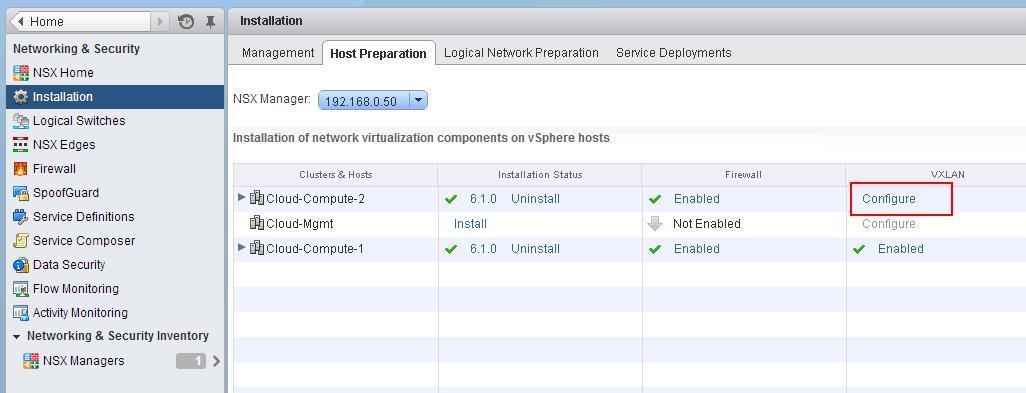1026x393 pixels.
Task: Sort by Clusters & Hosts column header
Action: tap(336, 175)
